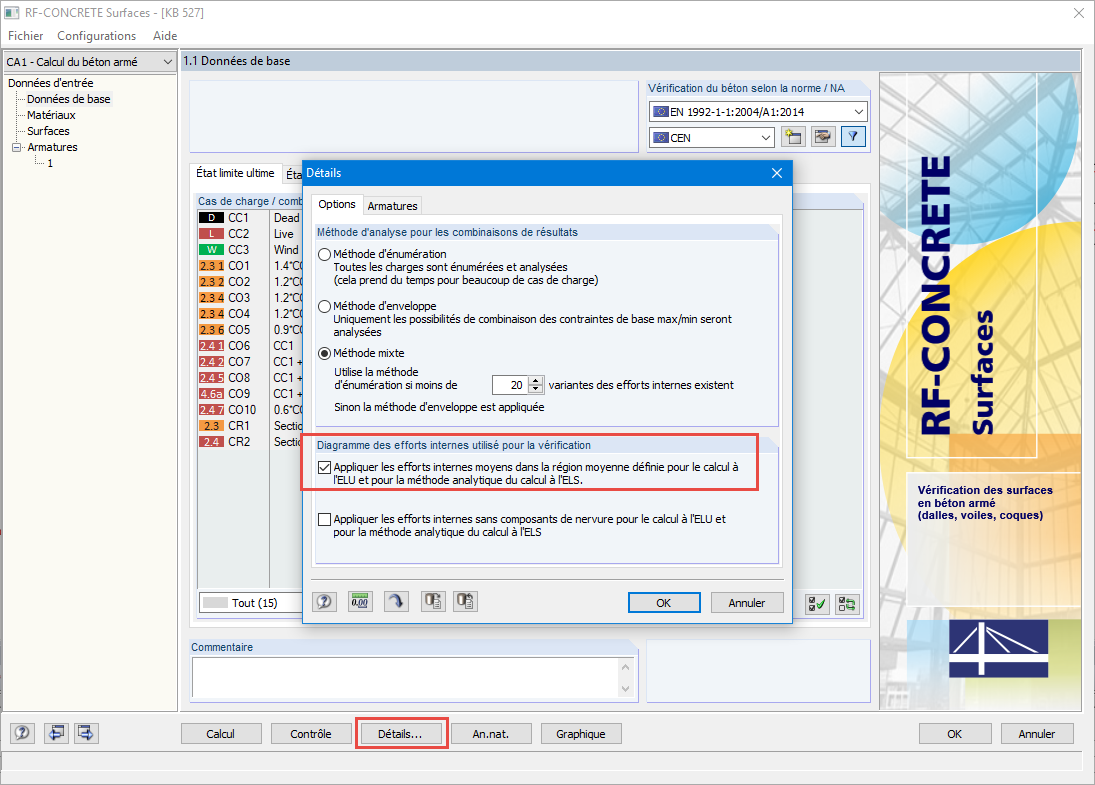Click the RF-CONCRETE application icon in title bar
1095x785 pixels.
(x=12, y=13)
